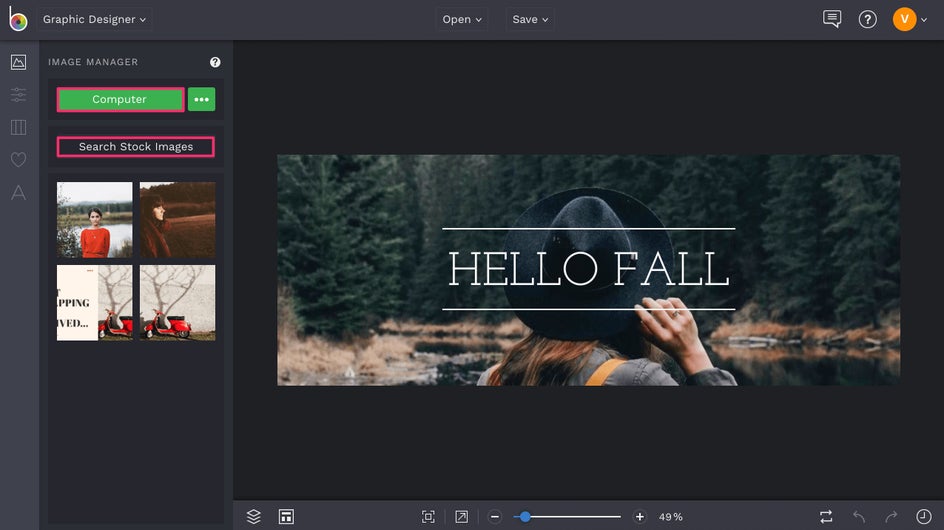
Task: Open the Customize sliders sidebar icon
Action: click(x=18, y=95)
